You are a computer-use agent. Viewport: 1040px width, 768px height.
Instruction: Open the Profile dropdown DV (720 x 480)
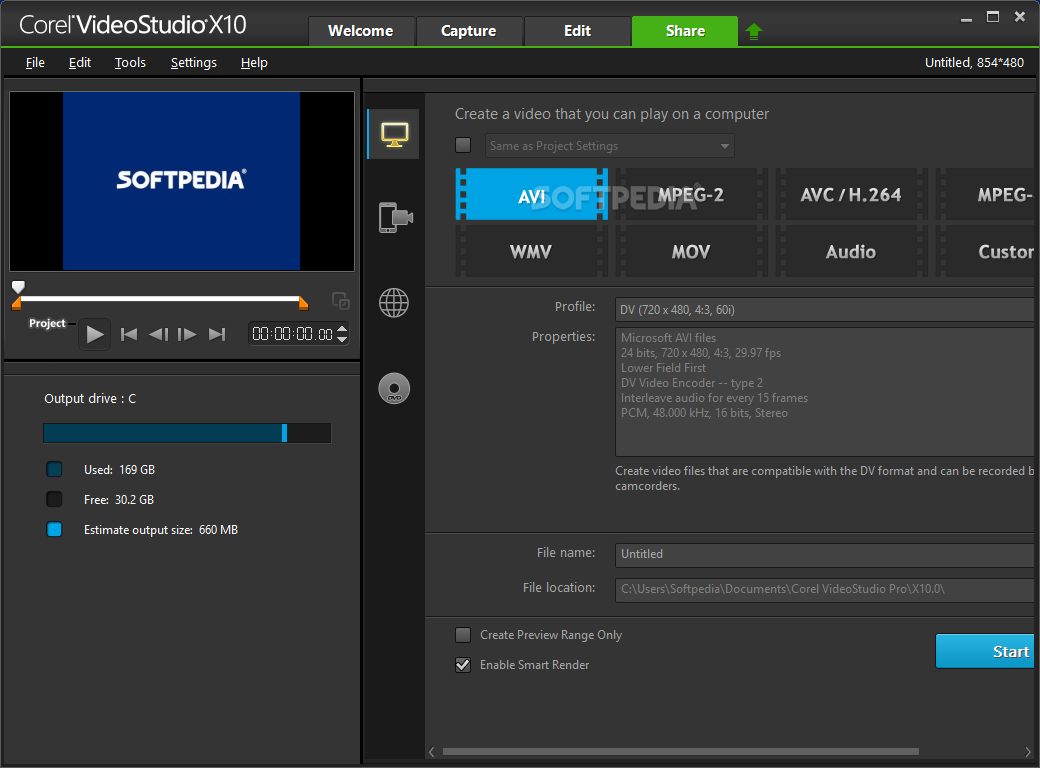click(825, 310)
